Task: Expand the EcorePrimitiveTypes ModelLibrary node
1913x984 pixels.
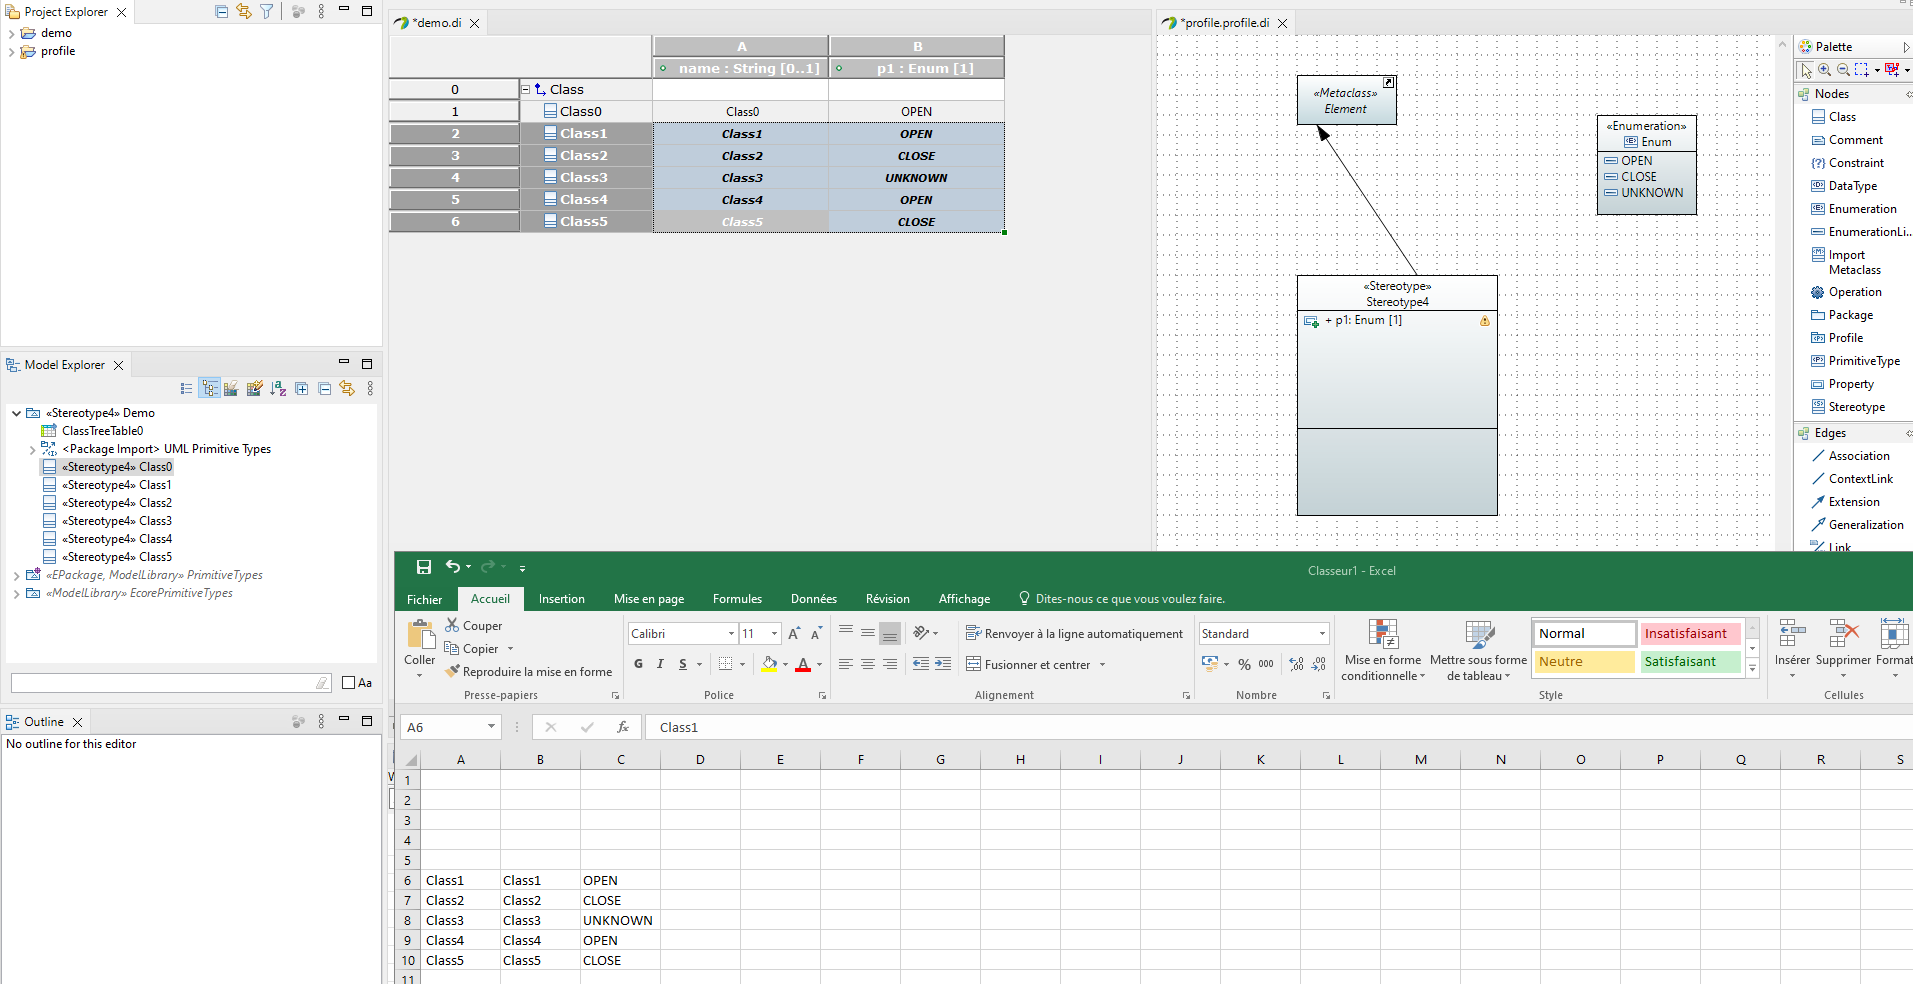Action: pos(16,593)
